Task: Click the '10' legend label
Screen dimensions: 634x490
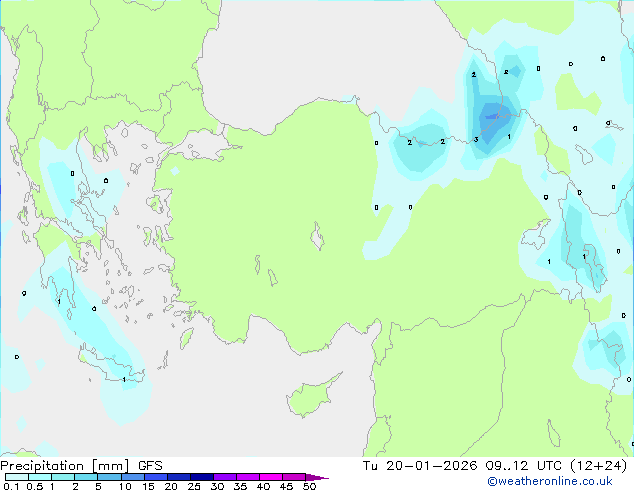Action: 125,486
